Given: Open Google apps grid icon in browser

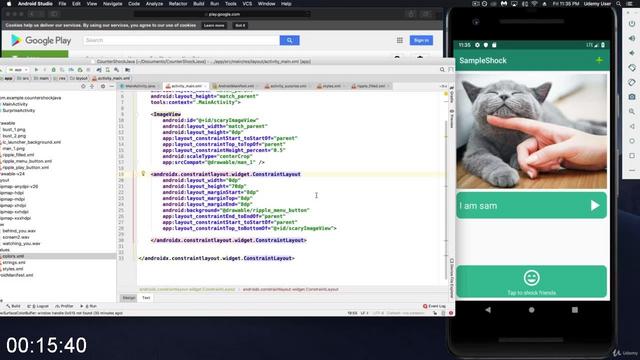Looking at the screenshot, I should coord(400,40).
